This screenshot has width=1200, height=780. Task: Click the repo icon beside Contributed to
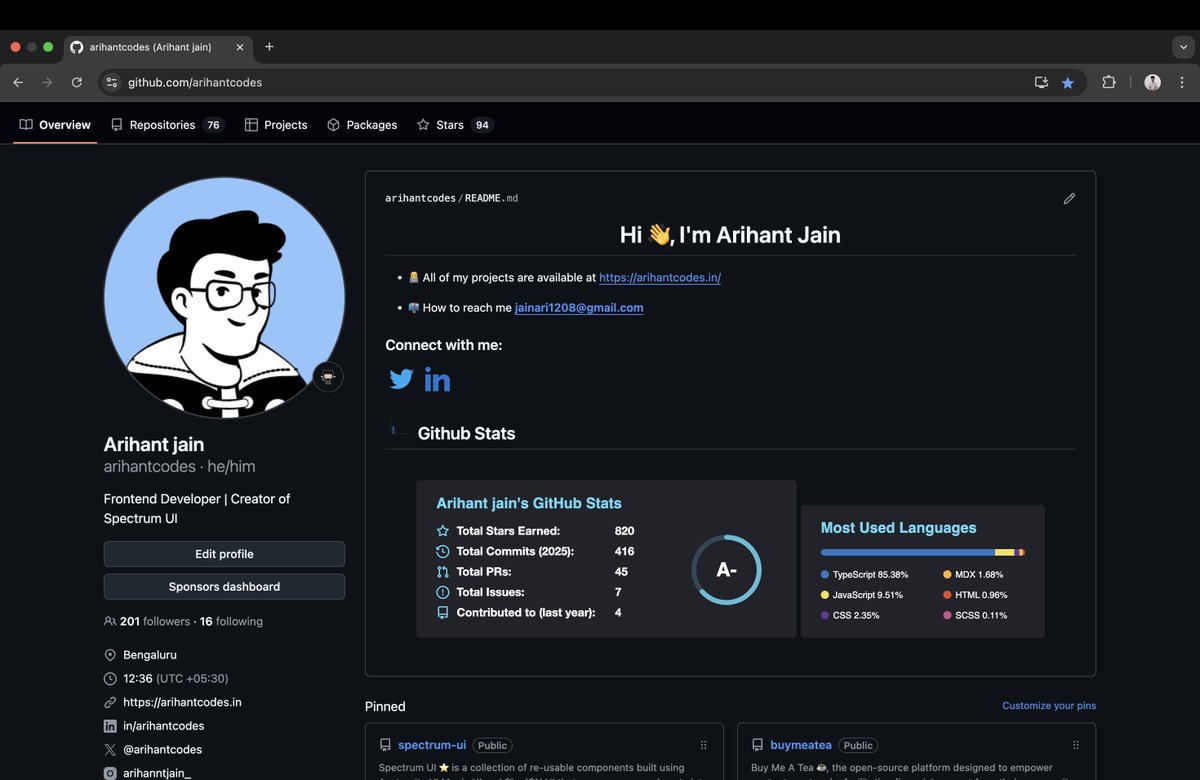click(x=443, y=612)
